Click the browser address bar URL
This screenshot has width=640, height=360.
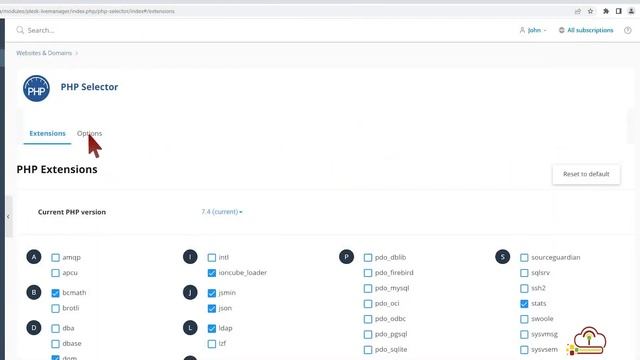click(87, 11)
